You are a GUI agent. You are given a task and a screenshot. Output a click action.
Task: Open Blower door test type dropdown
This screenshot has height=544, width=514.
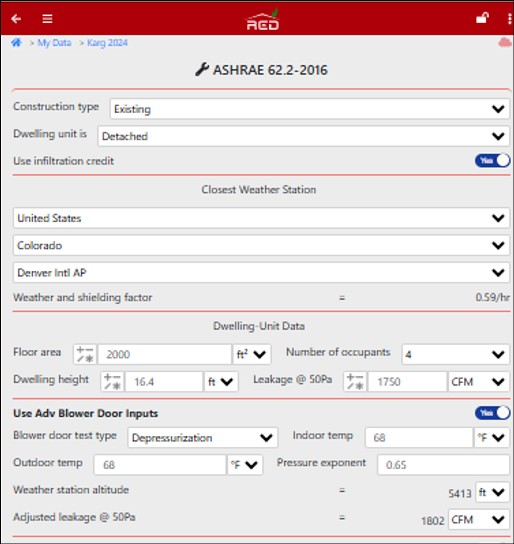tap(203, 437)
